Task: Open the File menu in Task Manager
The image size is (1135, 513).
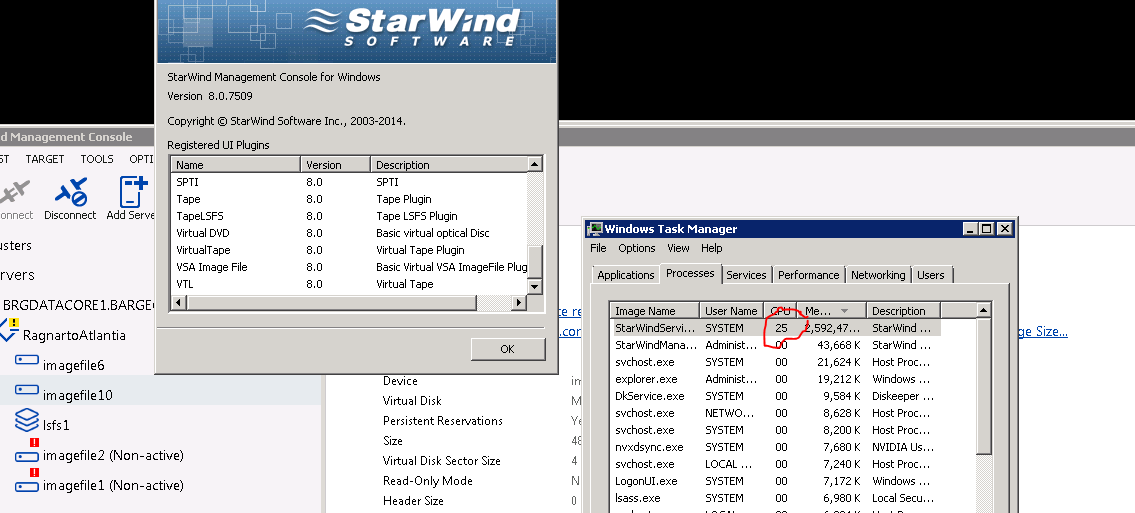Action: tap(598, 248)
